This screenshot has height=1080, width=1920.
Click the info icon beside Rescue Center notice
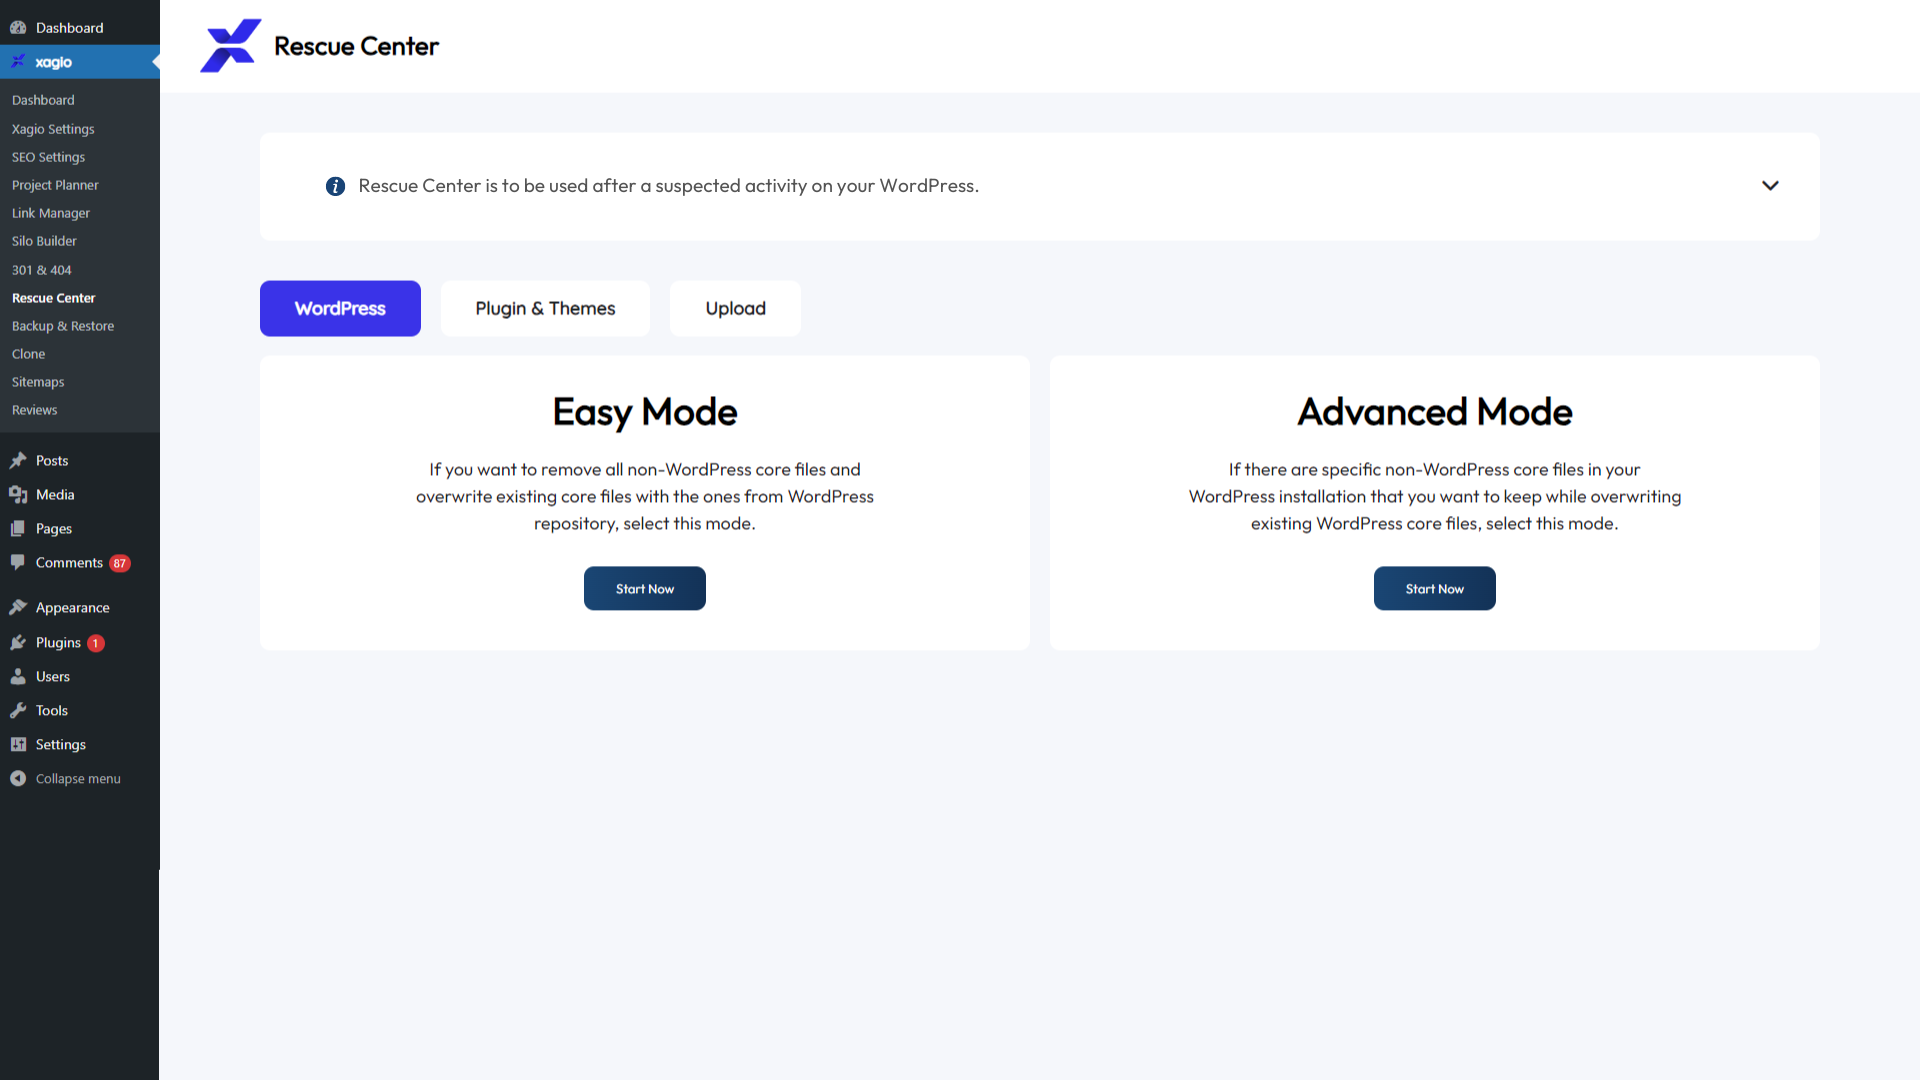pos(335,186)
